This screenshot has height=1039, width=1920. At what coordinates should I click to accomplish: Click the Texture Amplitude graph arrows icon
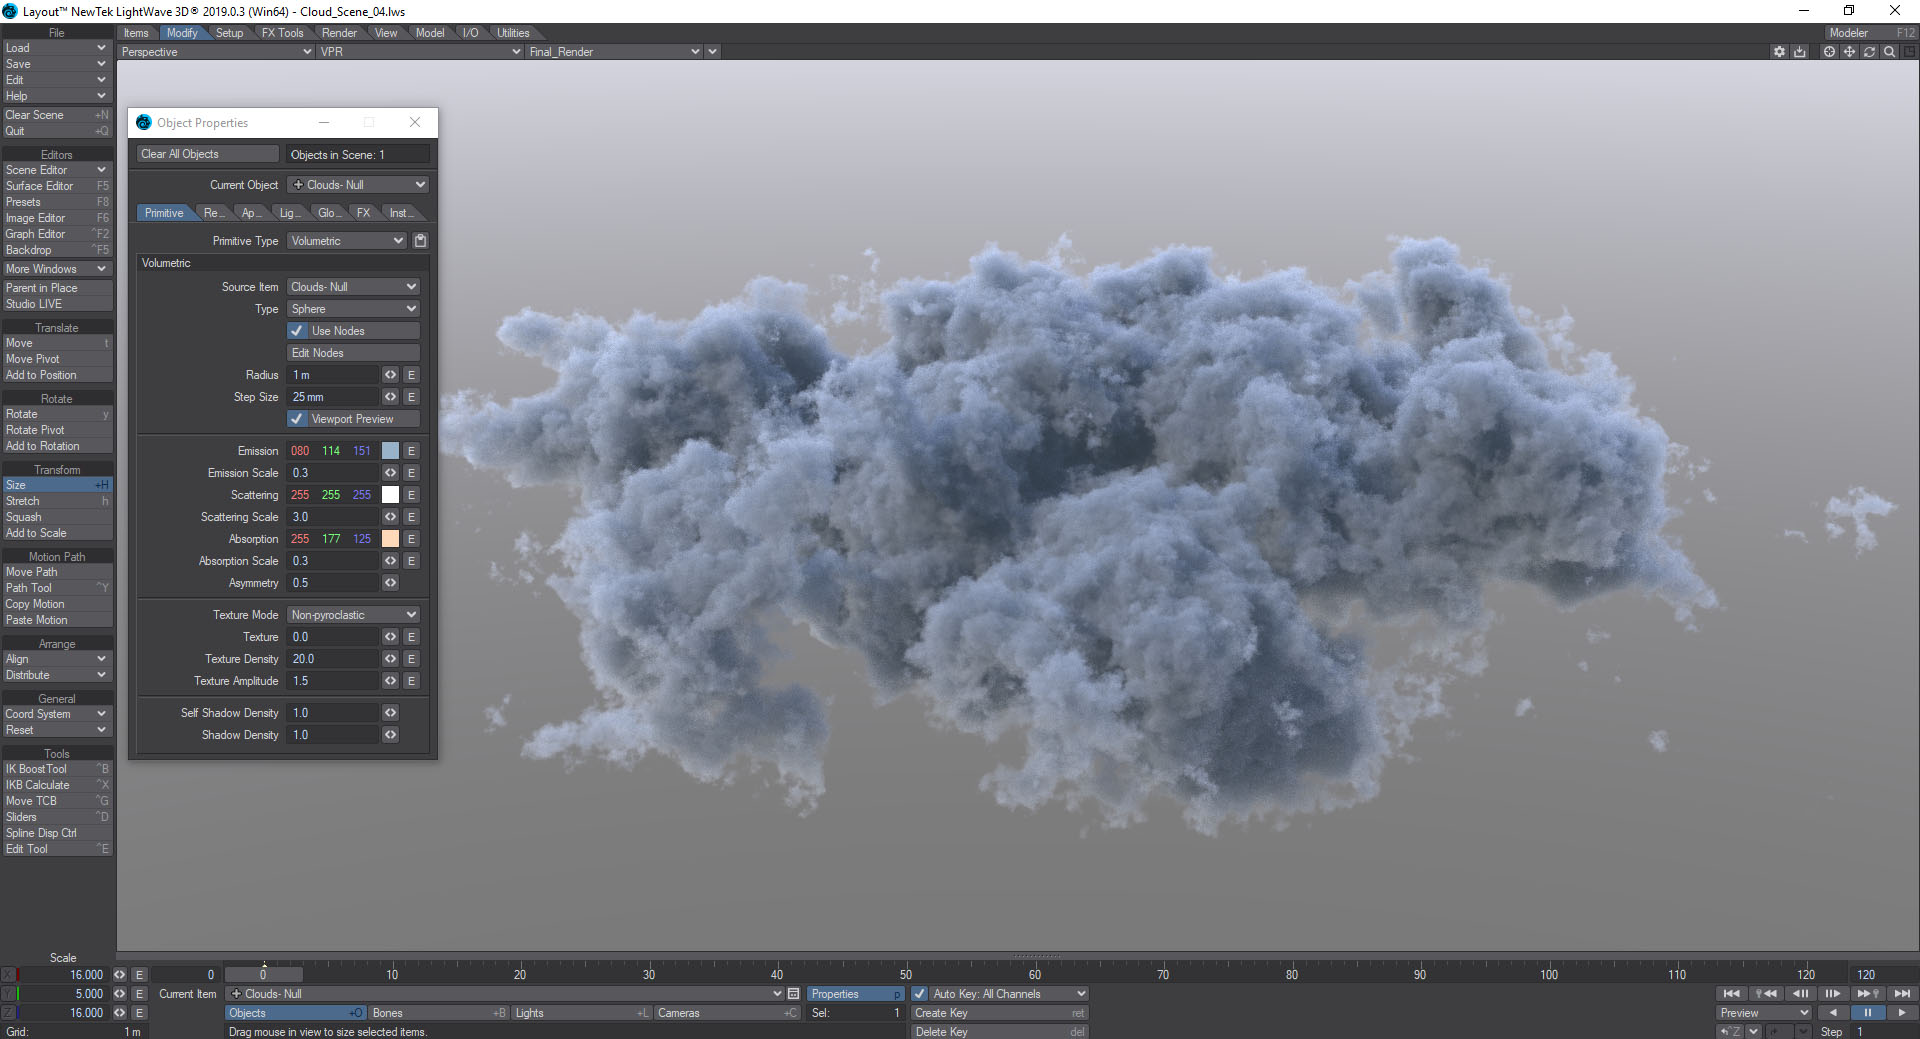390,681
